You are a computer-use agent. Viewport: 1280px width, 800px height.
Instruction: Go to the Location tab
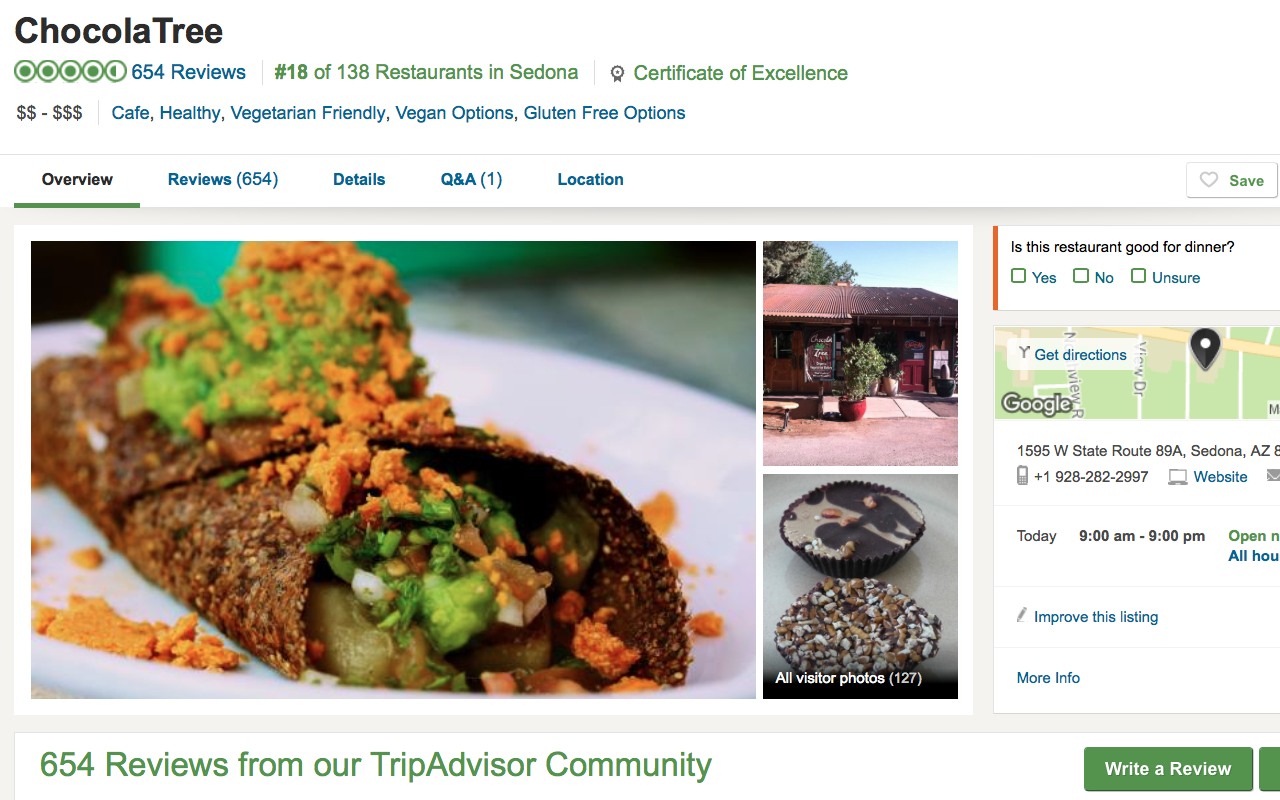click(x=590, y=180)
